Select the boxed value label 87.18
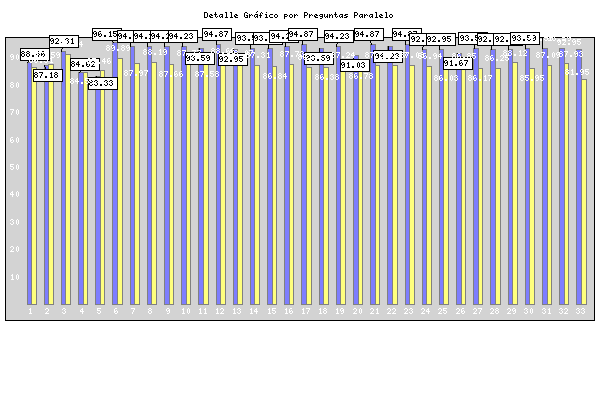The height and width of the screenshot is (400, 600). pyautogui.click(x=47, y=75)
